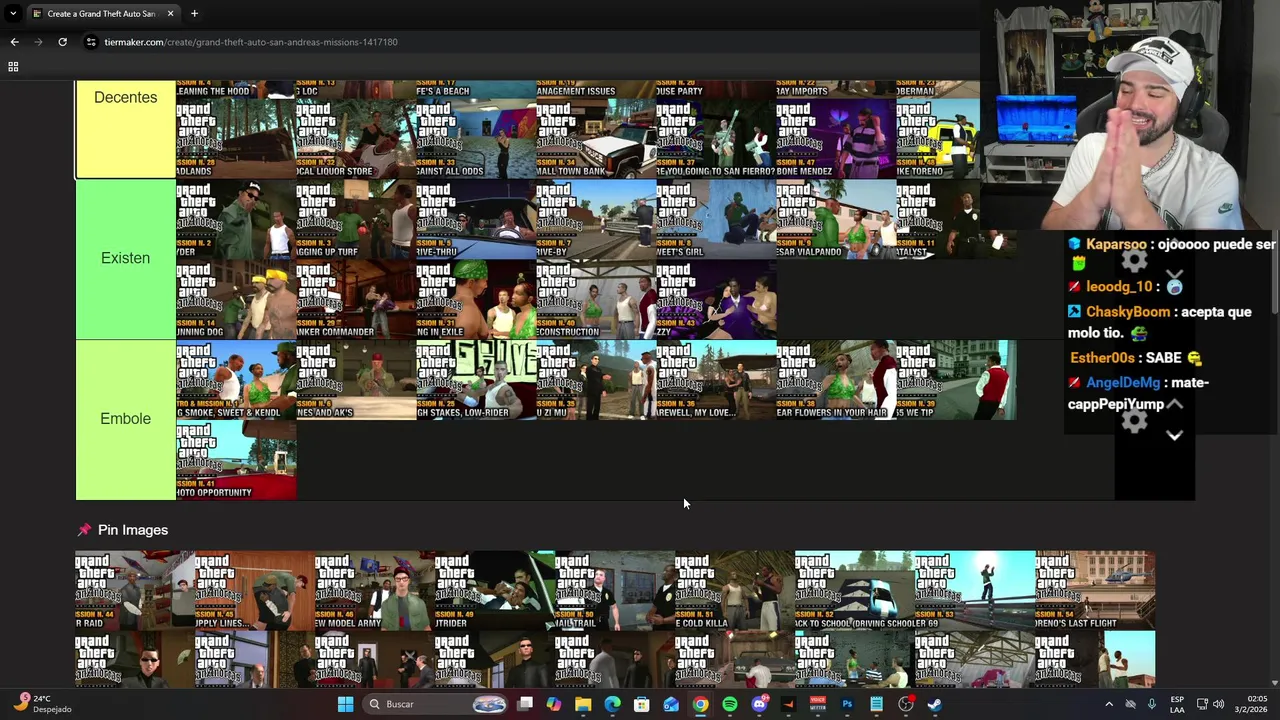1280x720 pixels.
Task: Click the Mike Toreno mission thumbnail
Action: 938,139
